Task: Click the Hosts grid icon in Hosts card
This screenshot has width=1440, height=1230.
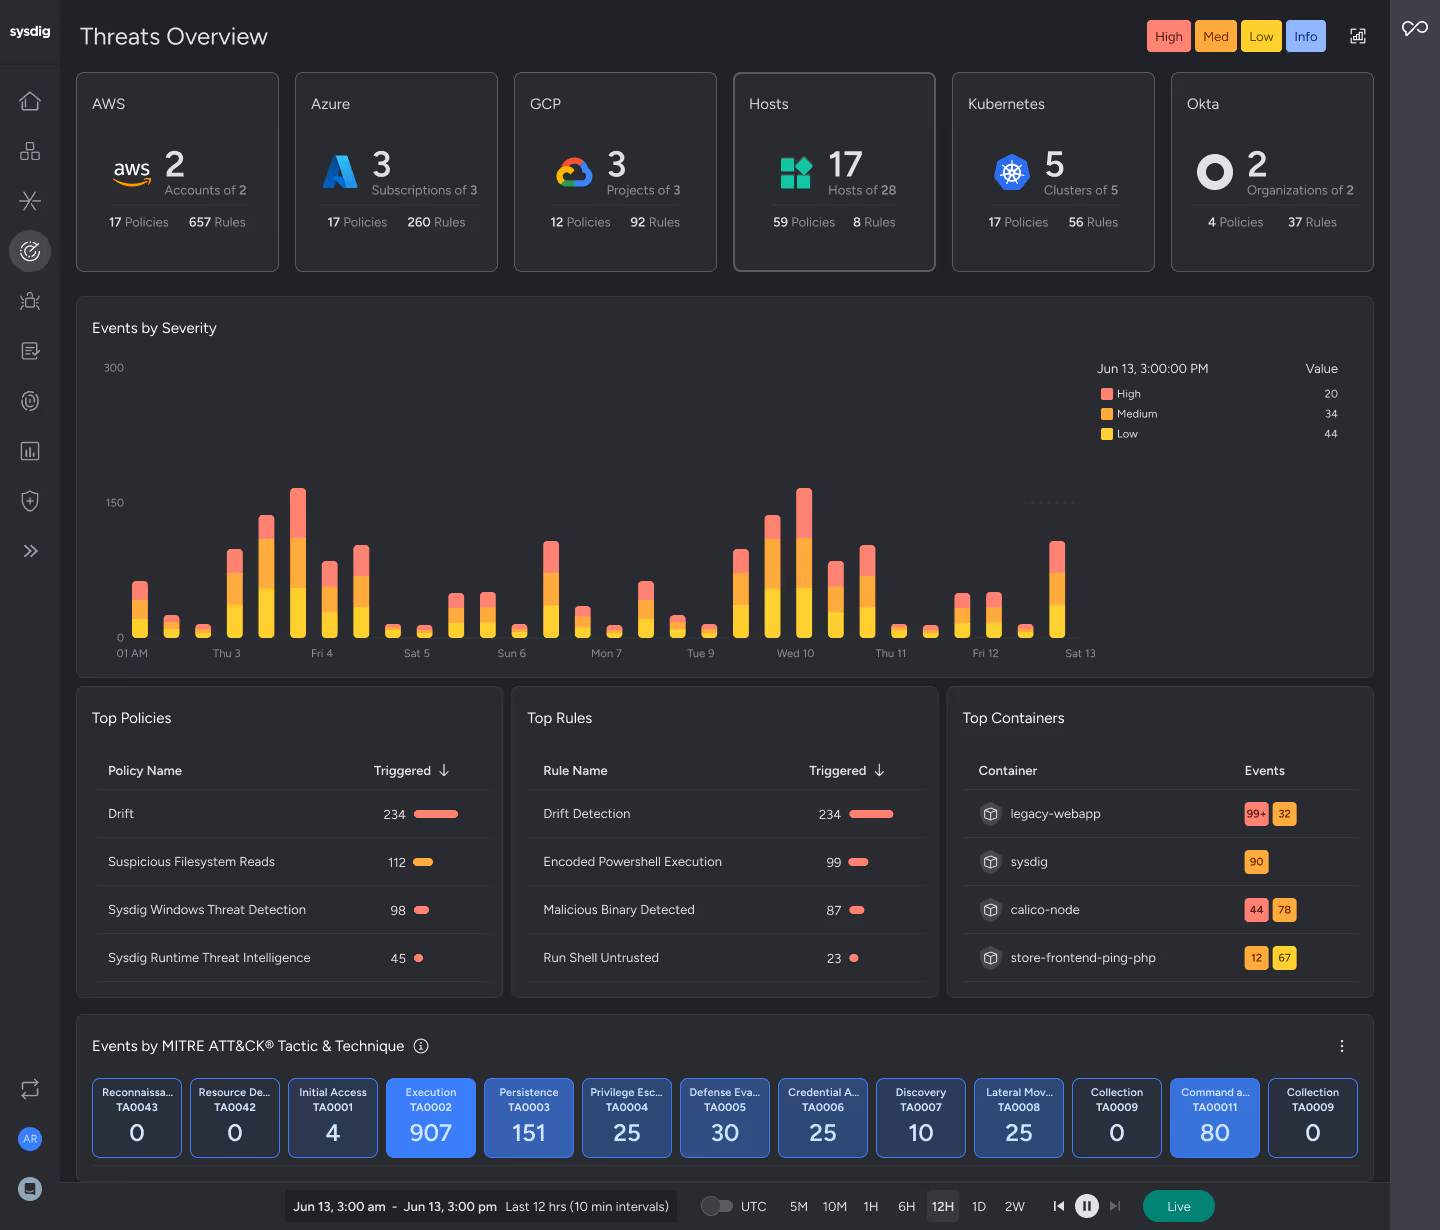Action: pyautogui.click(x=796, y=173)
